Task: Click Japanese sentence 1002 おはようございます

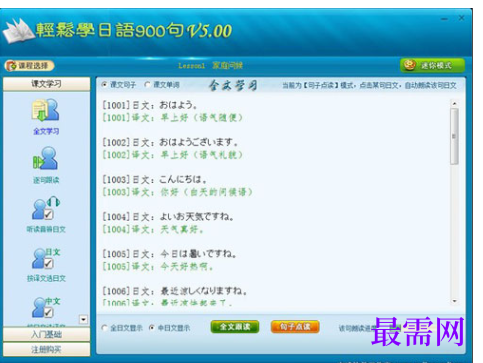Action: point(170,142)
